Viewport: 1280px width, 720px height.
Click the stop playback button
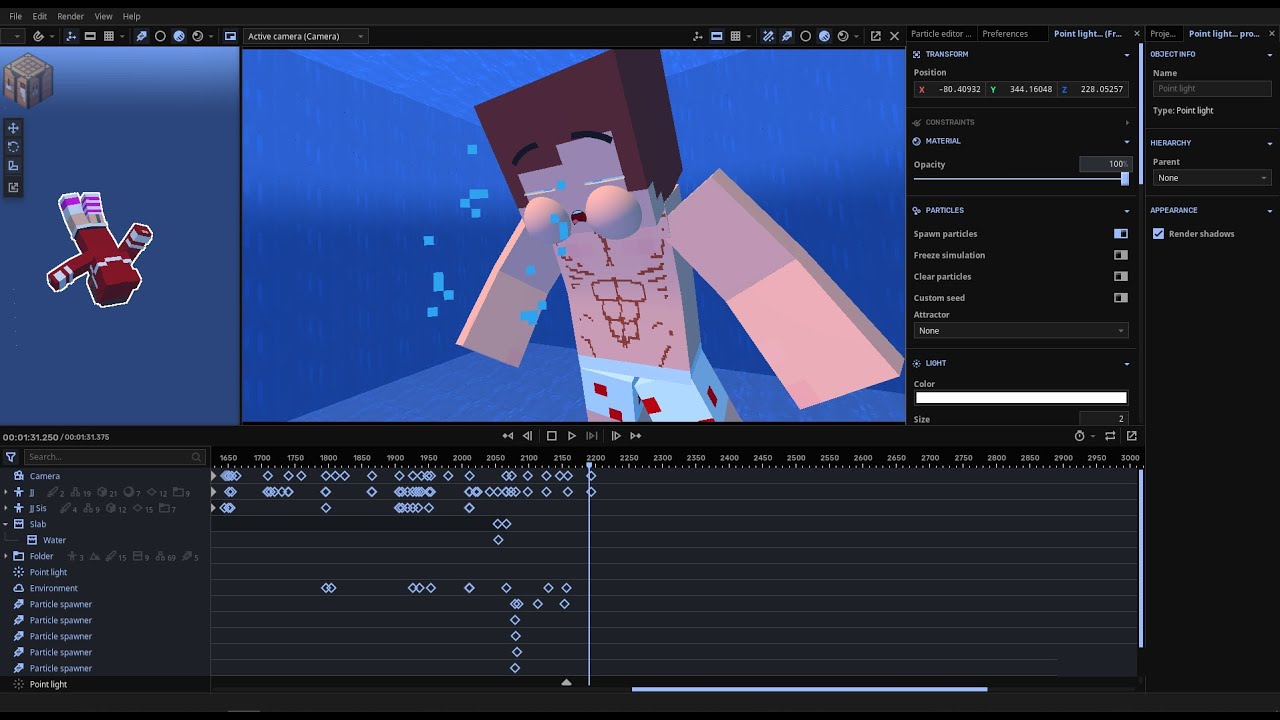pos(551,436)
